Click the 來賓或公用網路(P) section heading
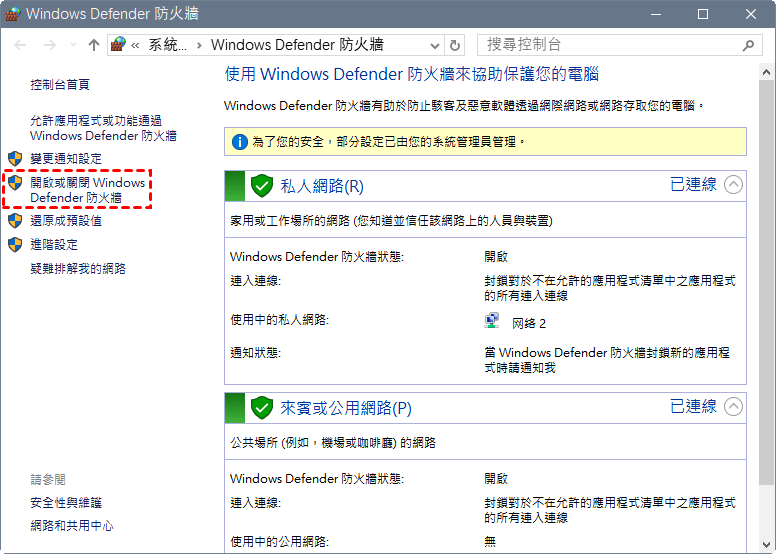The width and height of the screenshot is (776, 554). [x=345, y=408]
